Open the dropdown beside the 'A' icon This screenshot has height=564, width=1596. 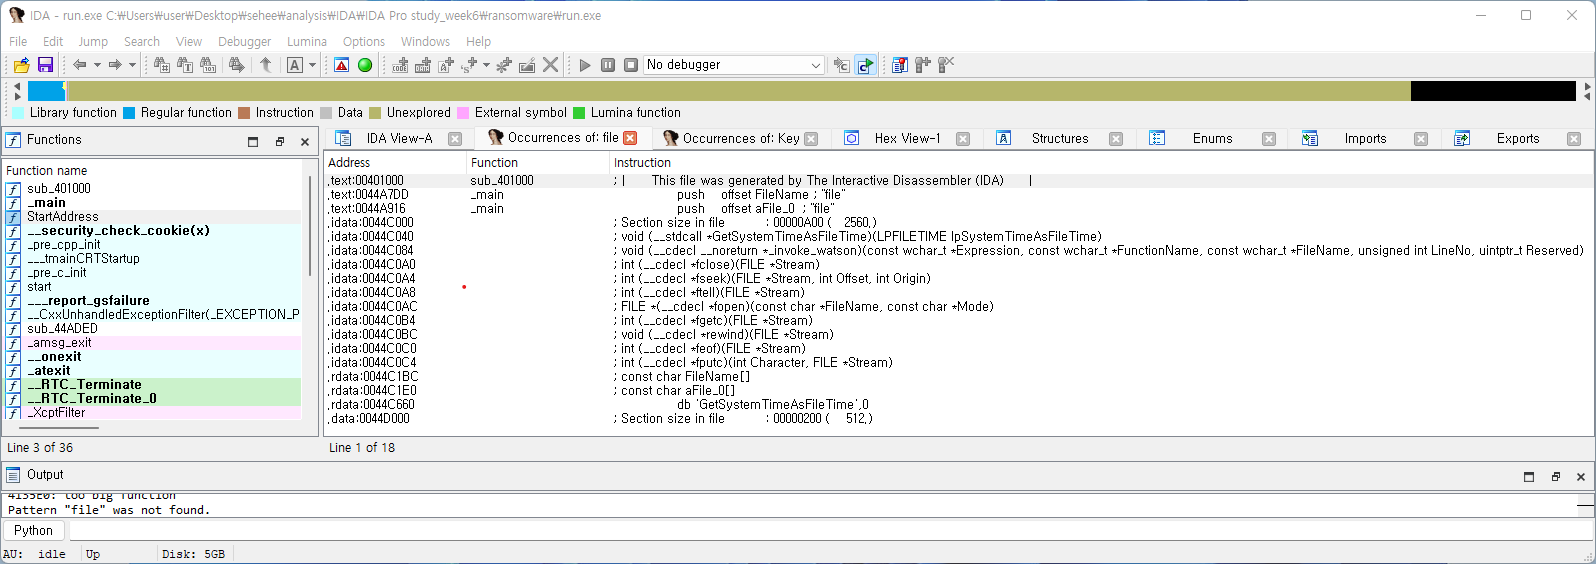(x=312, y=65)
